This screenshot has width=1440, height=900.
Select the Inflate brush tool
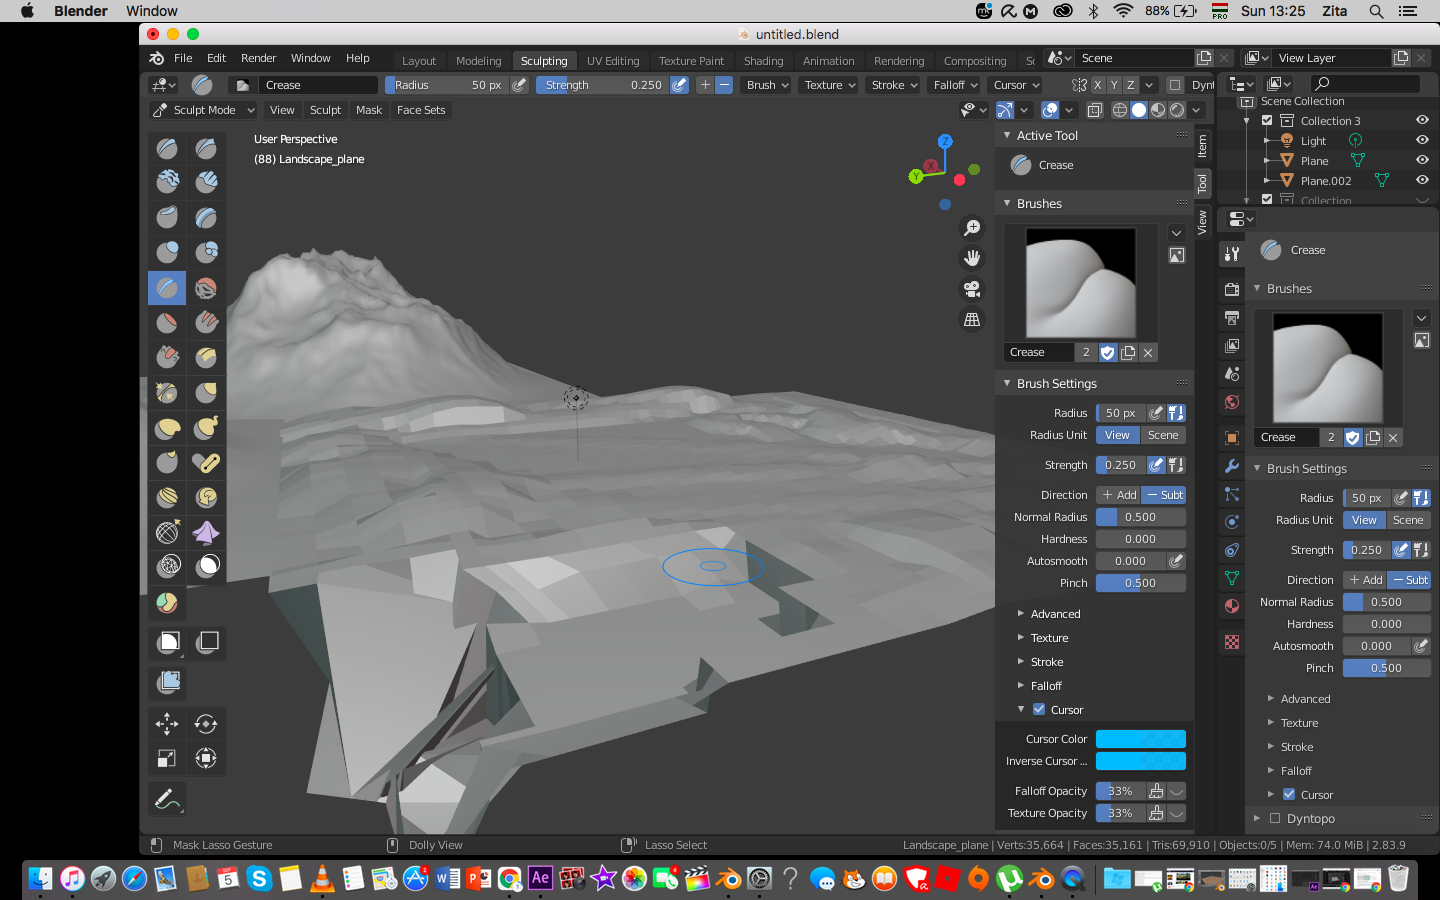(167, 252)
